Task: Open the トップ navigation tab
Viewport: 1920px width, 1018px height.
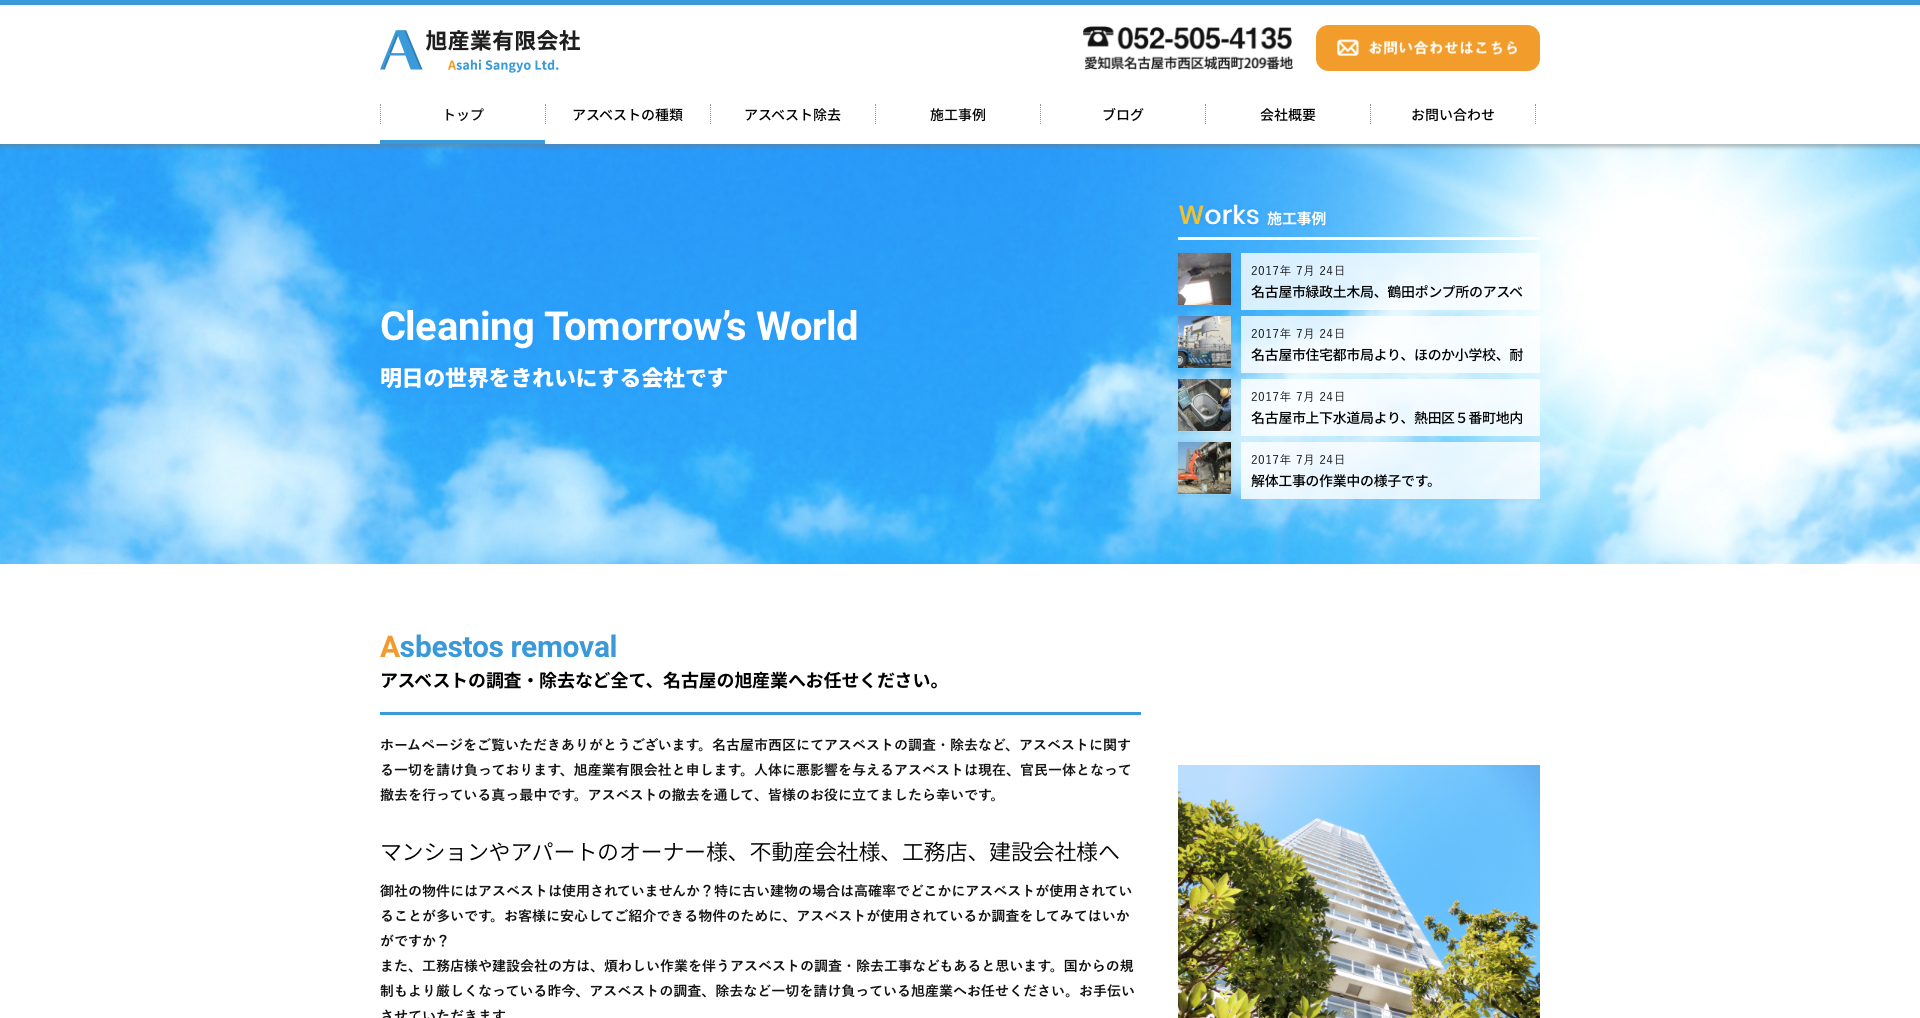Action: (x=463, y=115)
